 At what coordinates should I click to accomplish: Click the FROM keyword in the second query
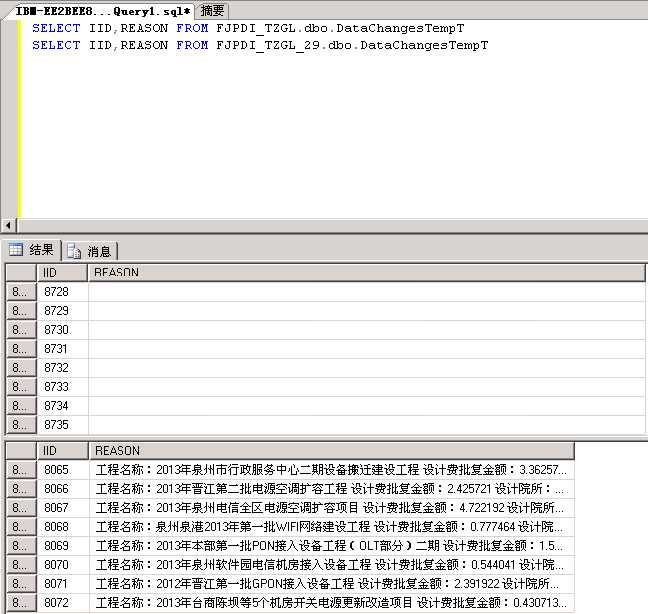pyautogui.click(x=192, y=45)
